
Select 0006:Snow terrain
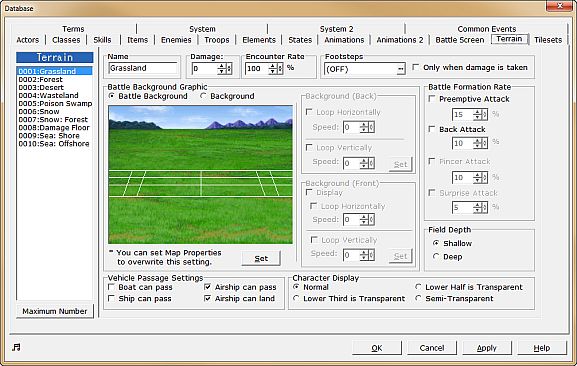(x=54, y=111)
